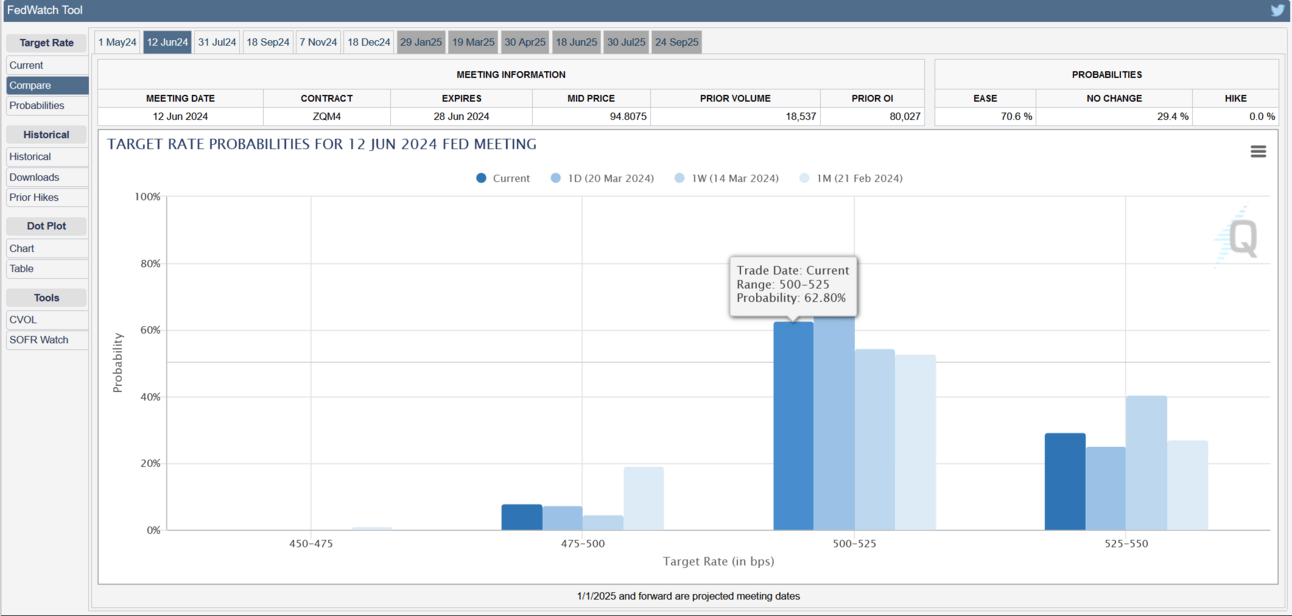Open the 7 Nov24 meeting tab
Screen dimensions: 1292x616
pos(318,42)
